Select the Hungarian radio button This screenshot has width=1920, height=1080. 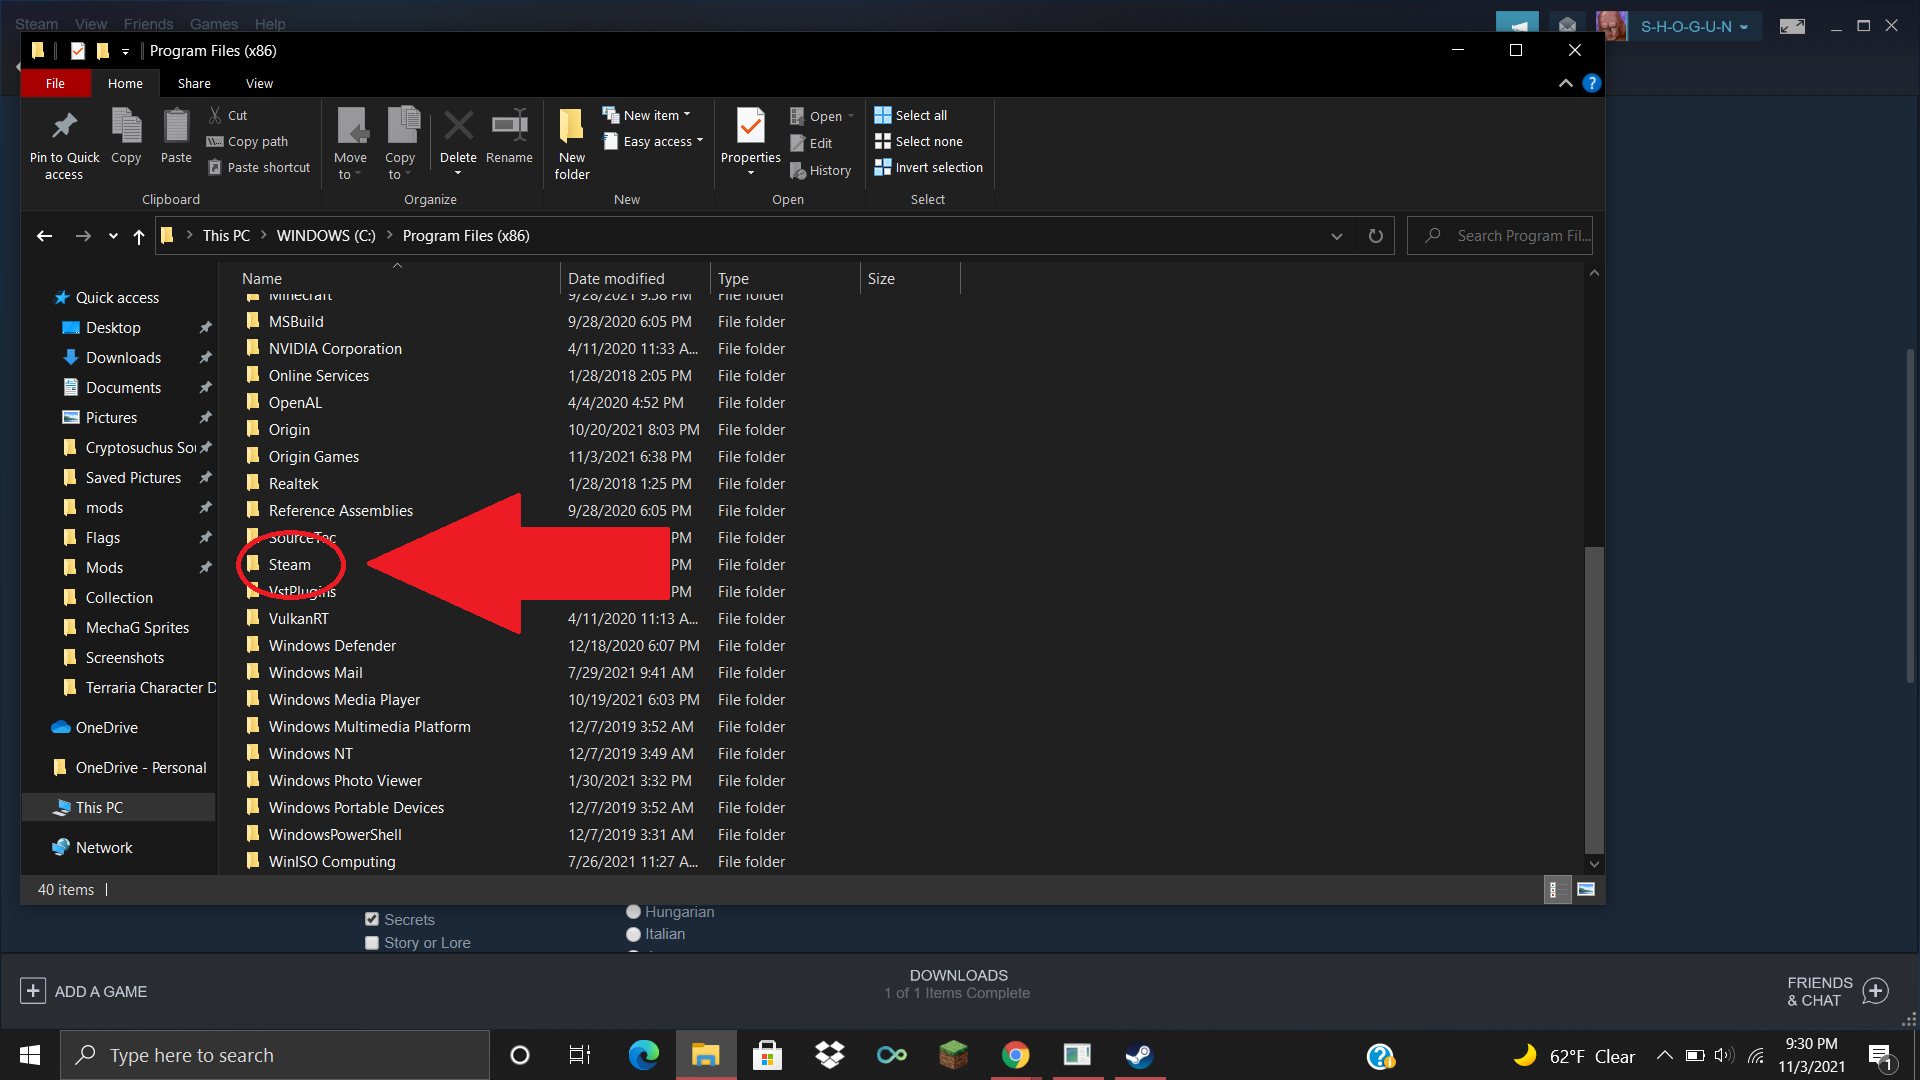pos(633,912)
